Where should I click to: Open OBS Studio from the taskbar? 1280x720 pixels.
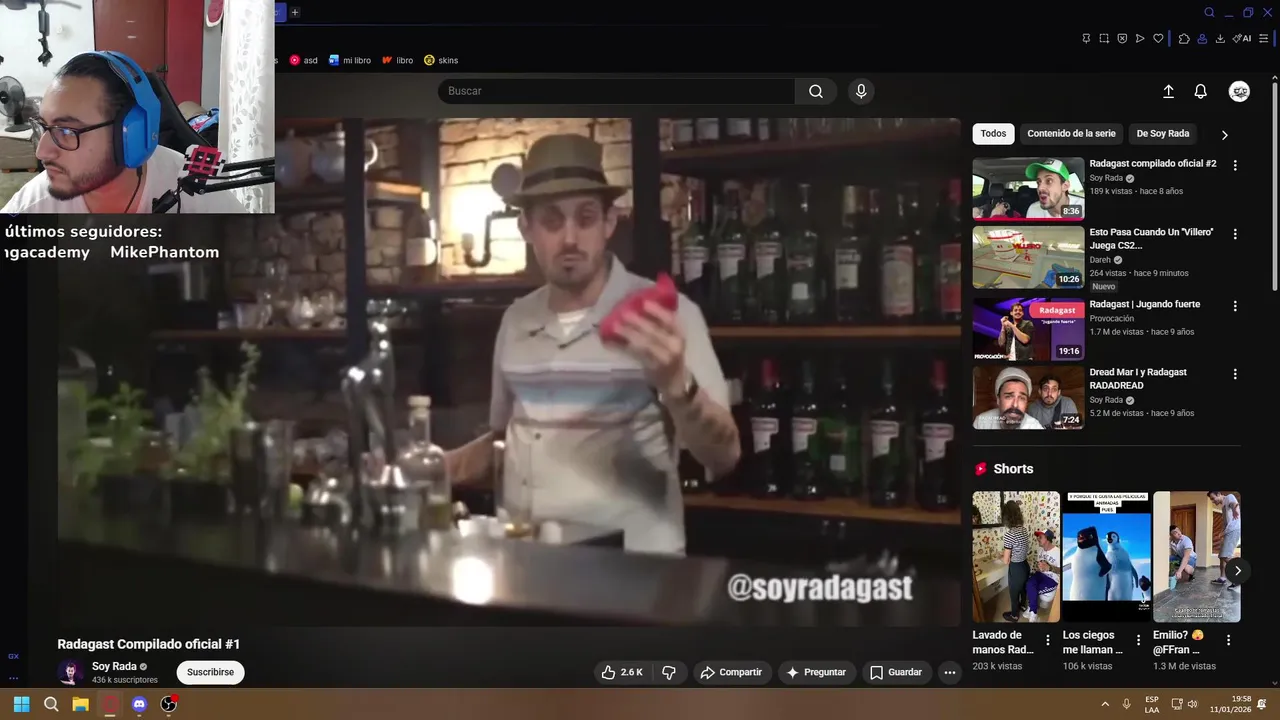[x=169, y=704]
